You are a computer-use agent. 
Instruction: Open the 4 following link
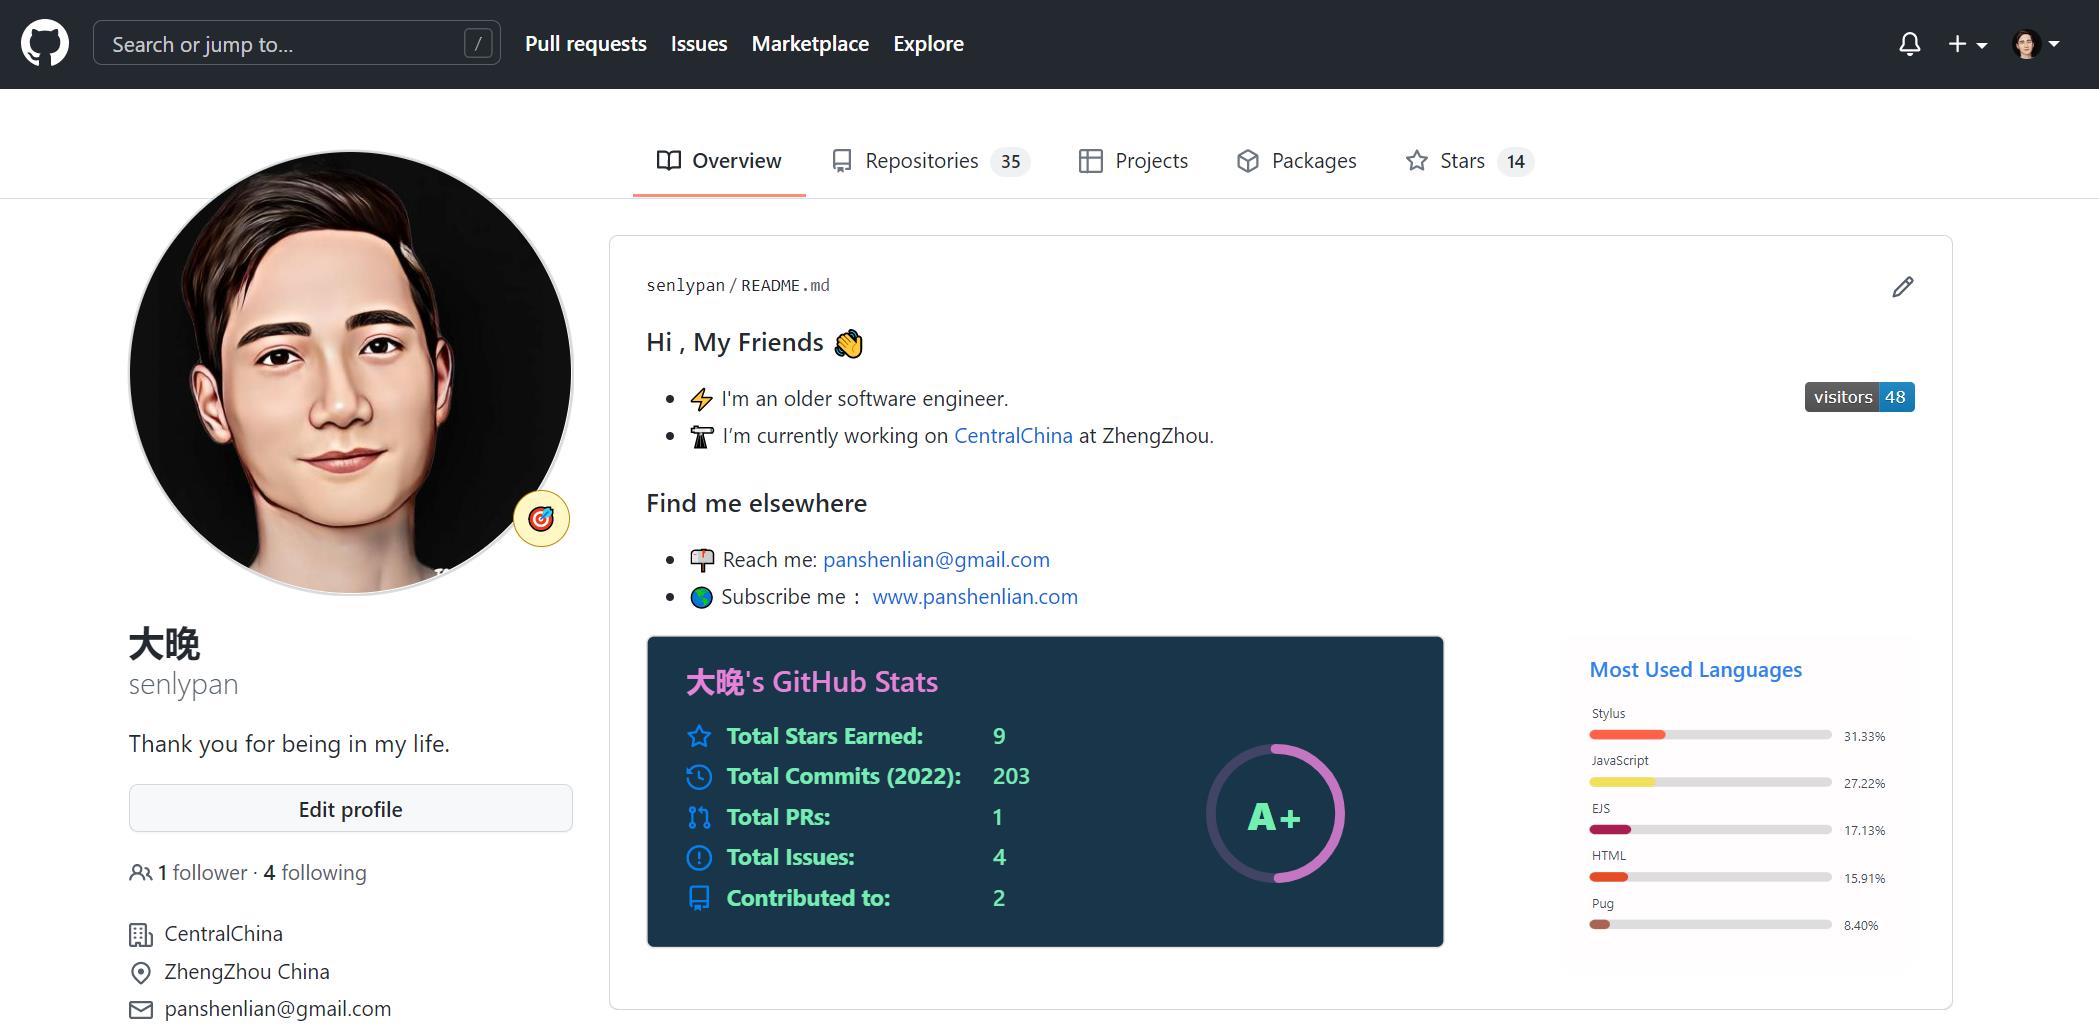[x=315, y=873]
